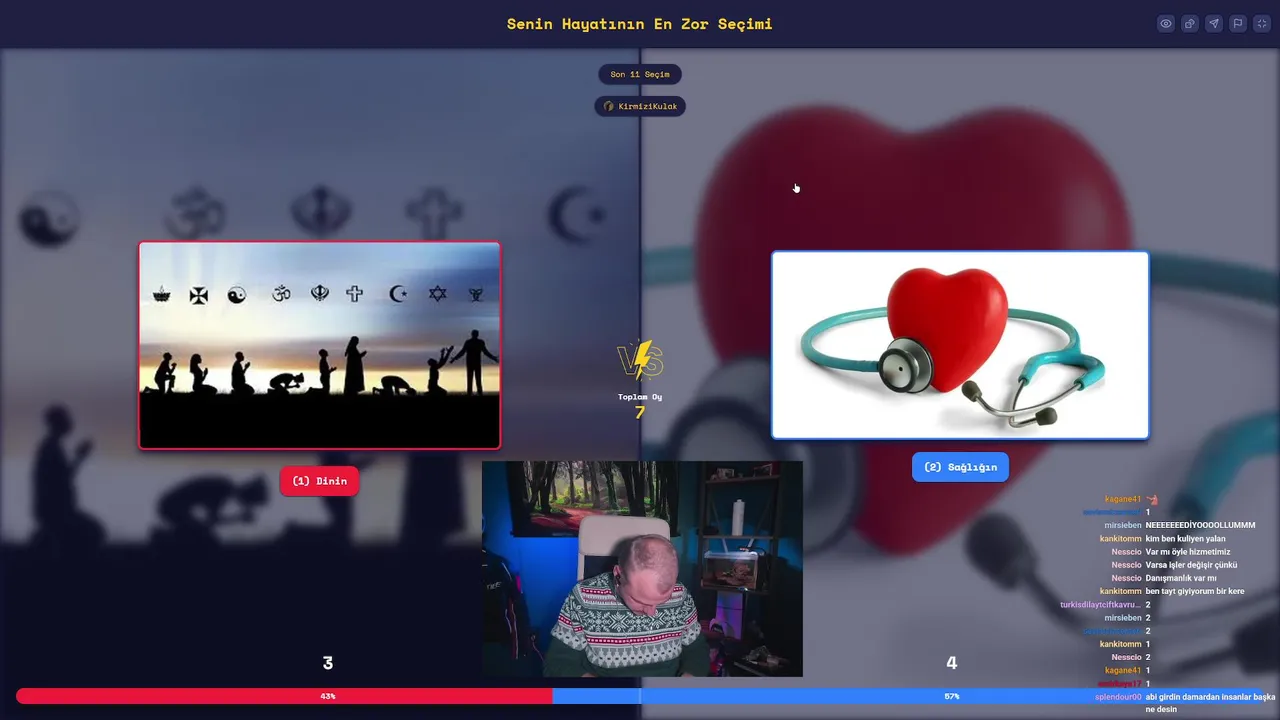1280x720 pixels.
Task: Click the dice randomize icon in header
Action: 1190,24
